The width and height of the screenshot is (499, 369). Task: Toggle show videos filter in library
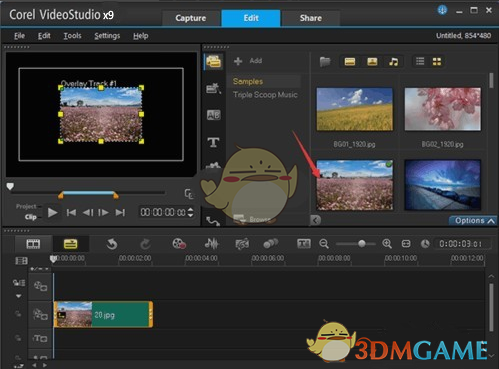350,61
